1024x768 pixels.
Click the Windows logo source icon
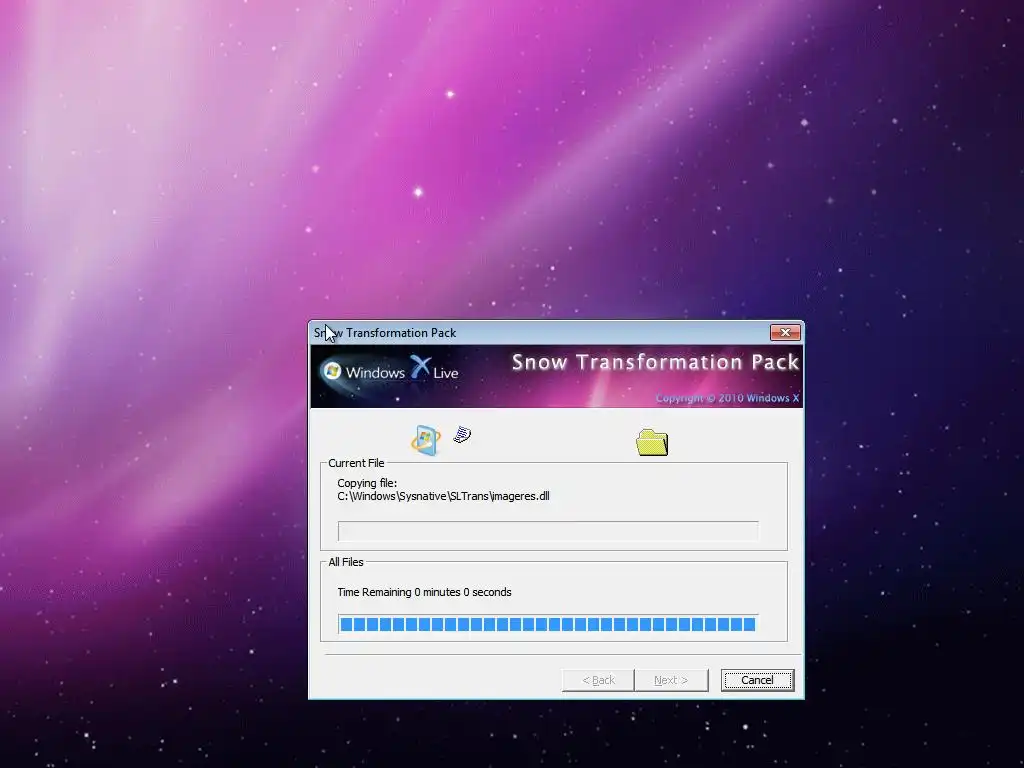(426, 440)
